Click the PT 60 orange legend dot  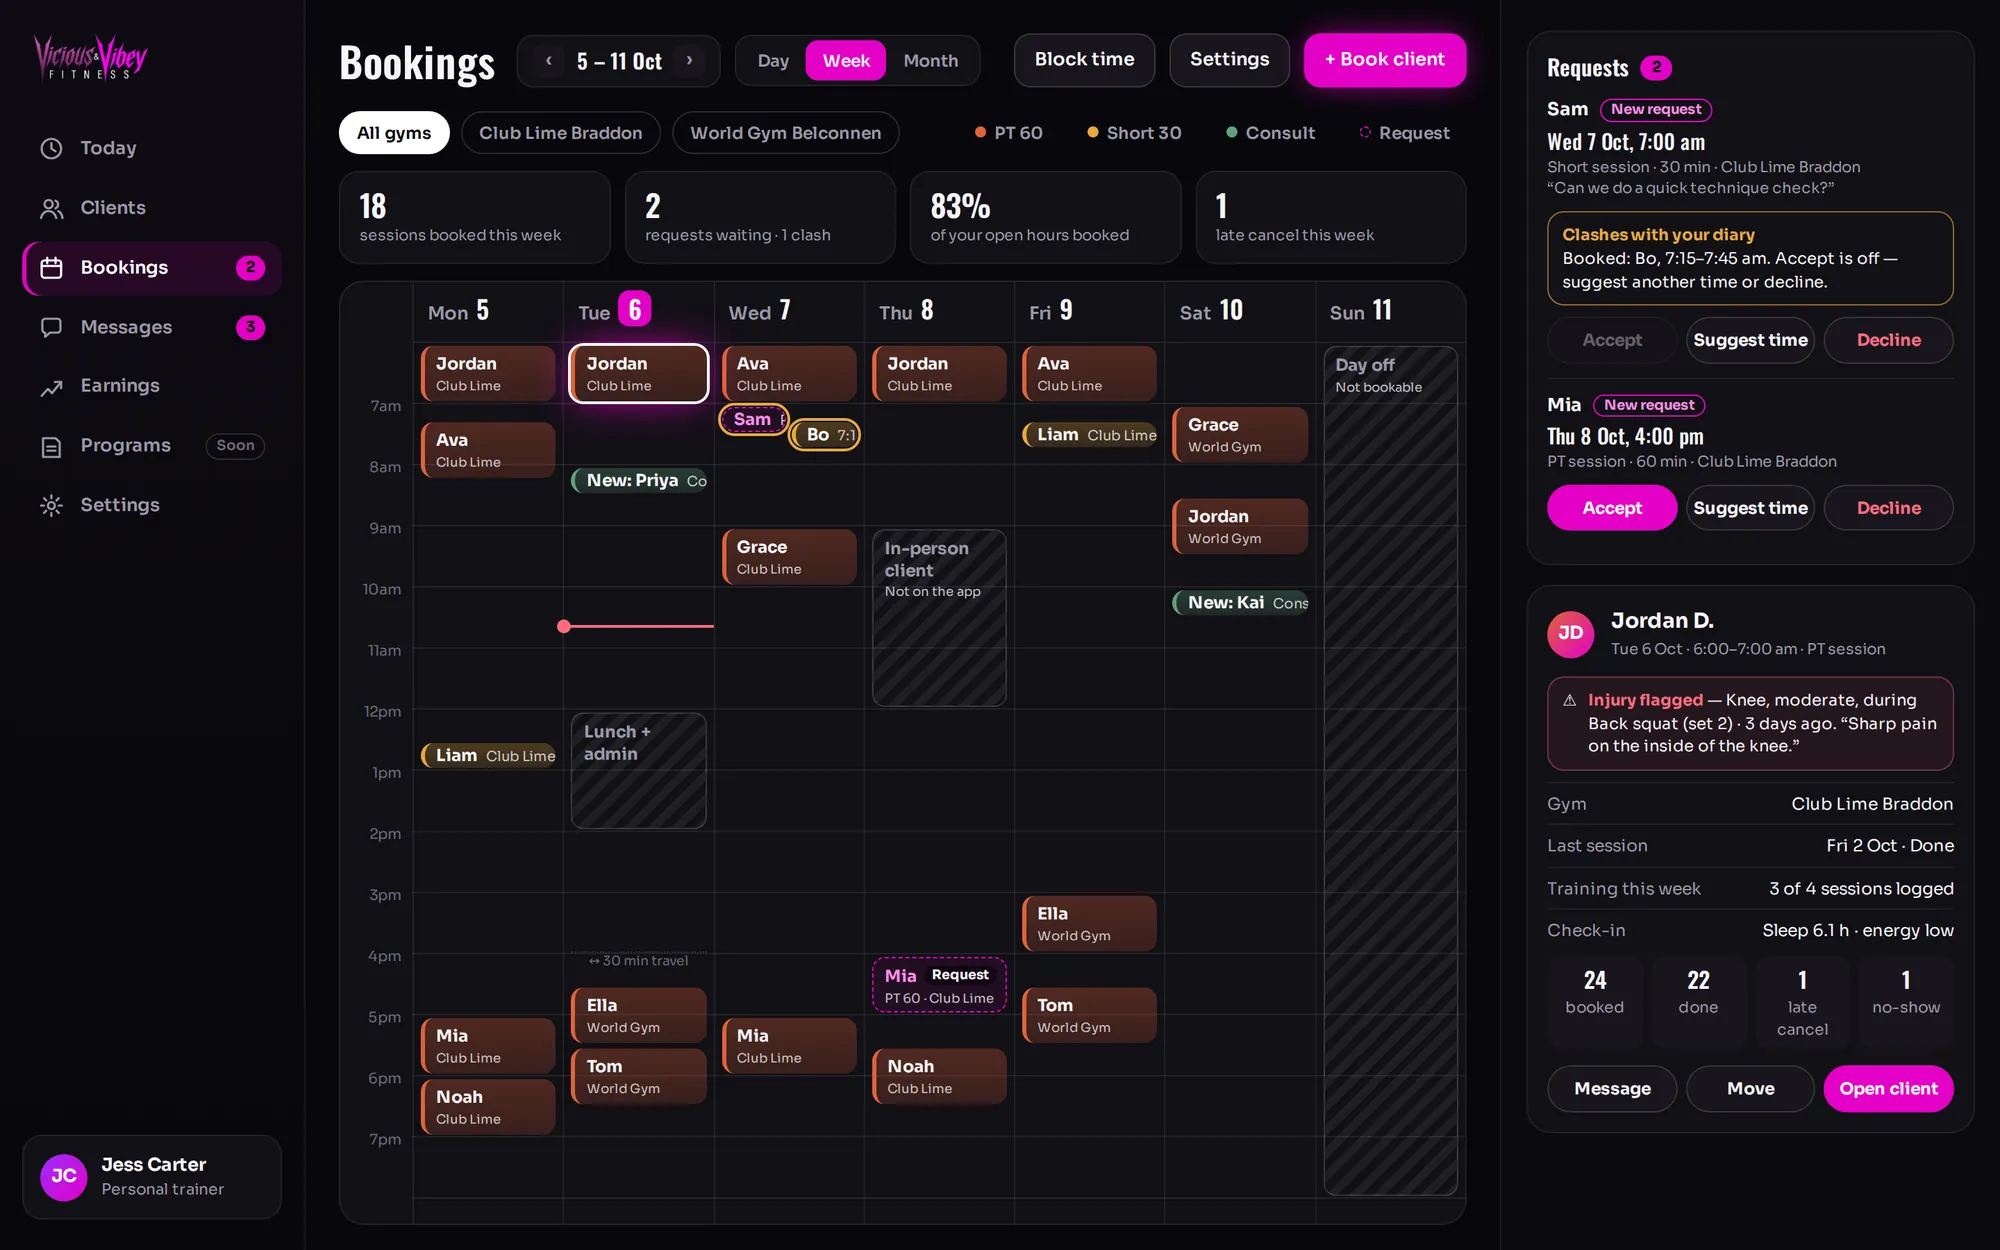point(980,133)
